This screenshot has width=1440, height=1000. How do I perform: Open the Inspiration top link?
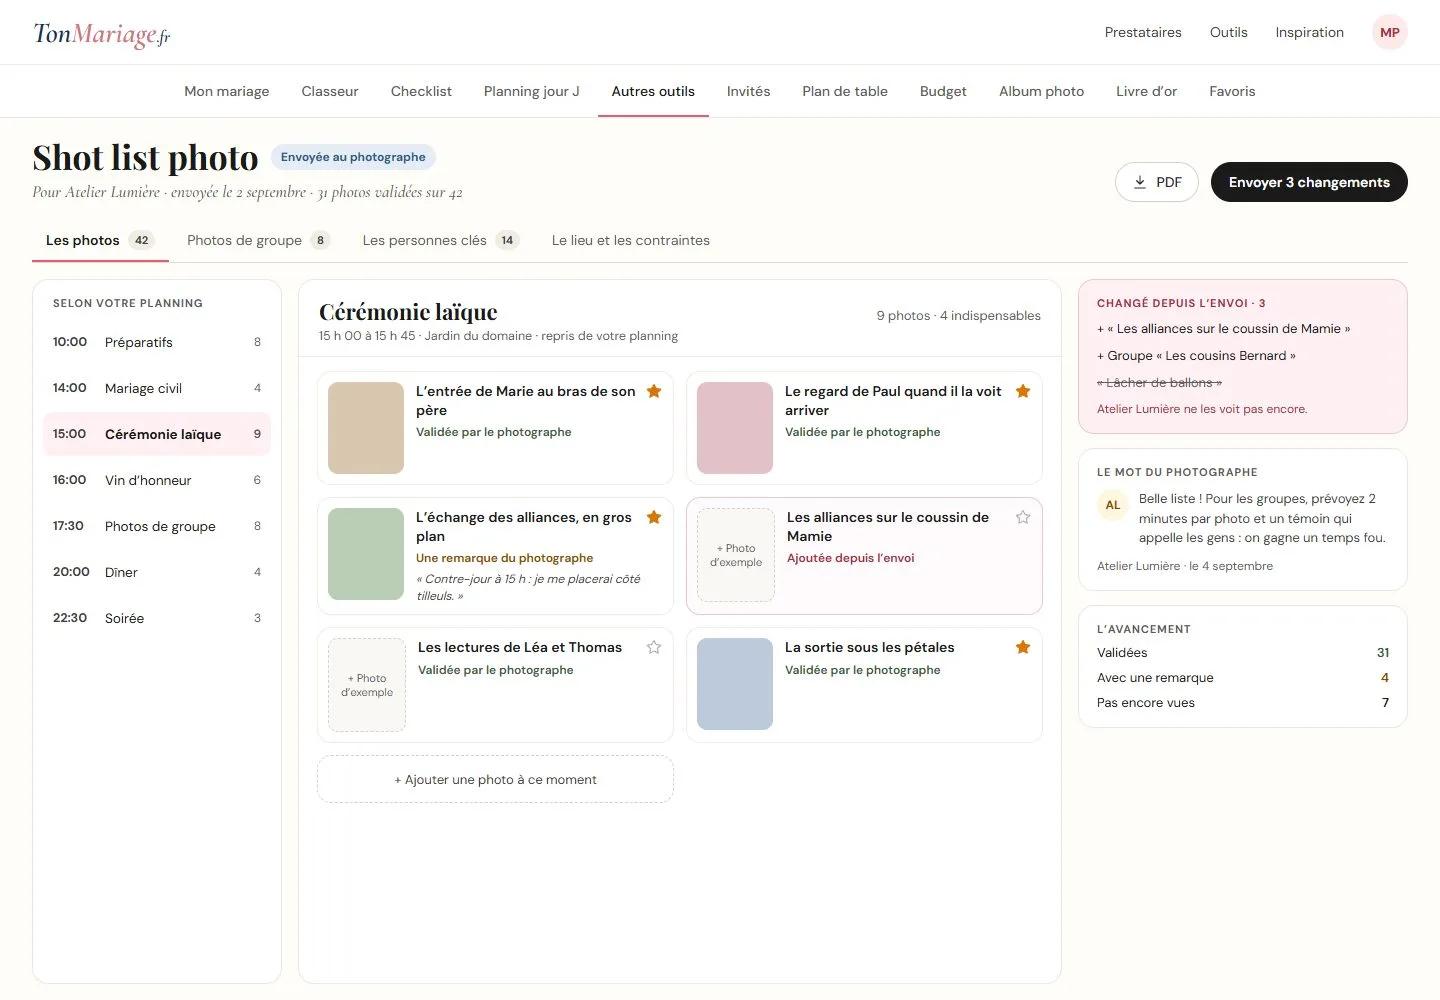click(x=1309, y=32)
